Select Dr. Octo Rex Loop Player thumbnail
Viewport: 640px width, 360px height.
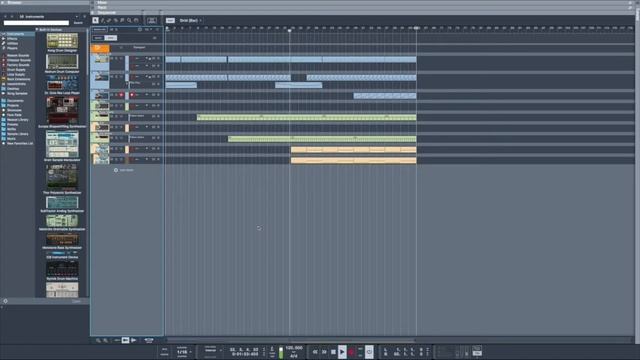tap(62, 83)
